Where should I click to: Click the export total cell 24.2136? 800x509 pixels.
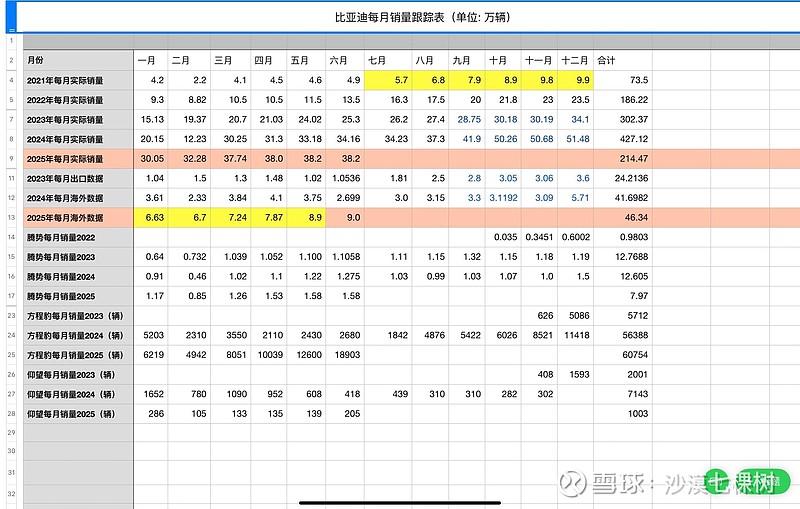[x=623, y=179]
